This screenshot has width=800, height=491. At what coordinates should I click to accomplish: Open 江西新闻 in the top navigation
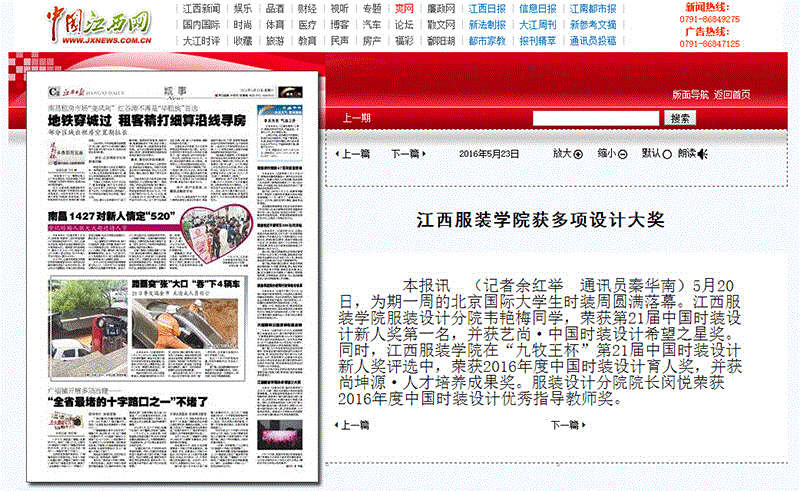coord(201,8)
